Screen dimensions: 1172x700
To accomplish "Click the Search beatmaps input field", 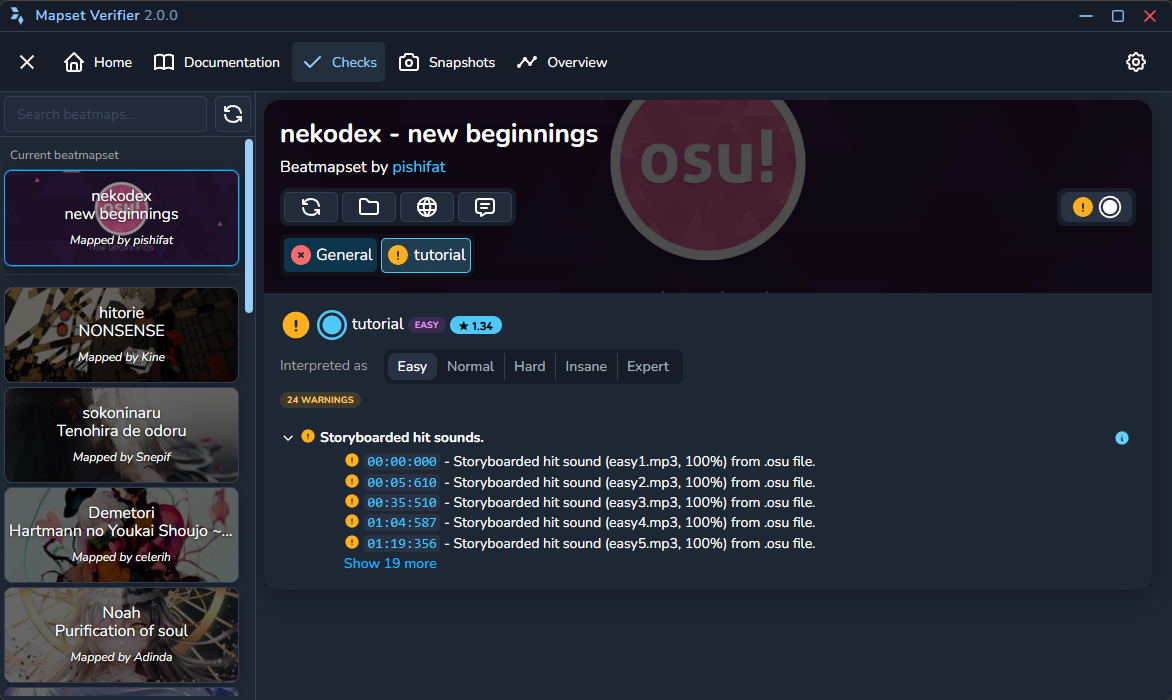I will coord(105,114).
